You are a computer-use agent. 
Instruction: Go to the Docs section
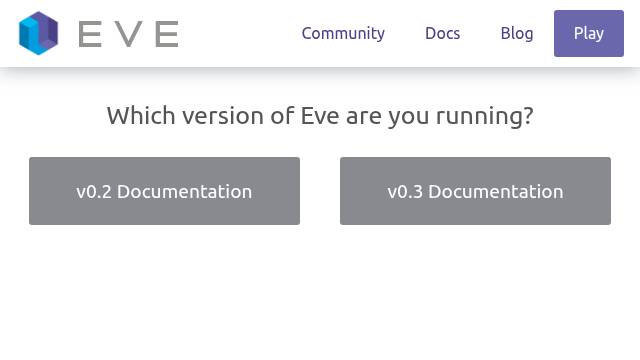coord(442,33)
